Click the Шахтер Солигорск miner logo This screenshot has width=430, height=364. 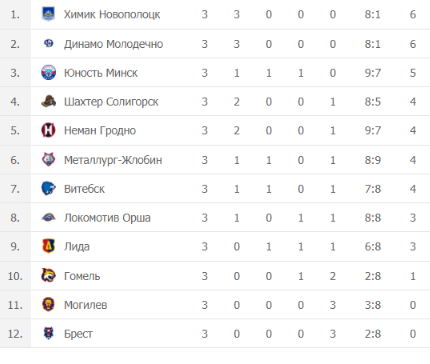[x=48, y=101]
